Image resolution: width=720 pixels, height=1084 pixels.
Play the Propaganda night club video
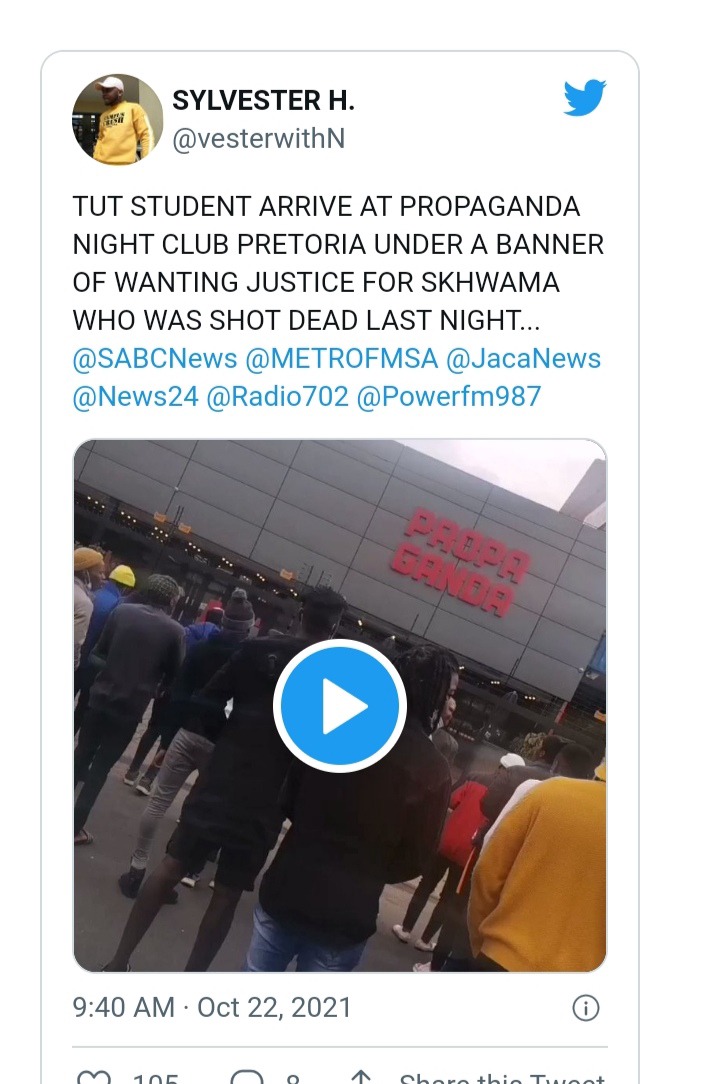[340, 706]
